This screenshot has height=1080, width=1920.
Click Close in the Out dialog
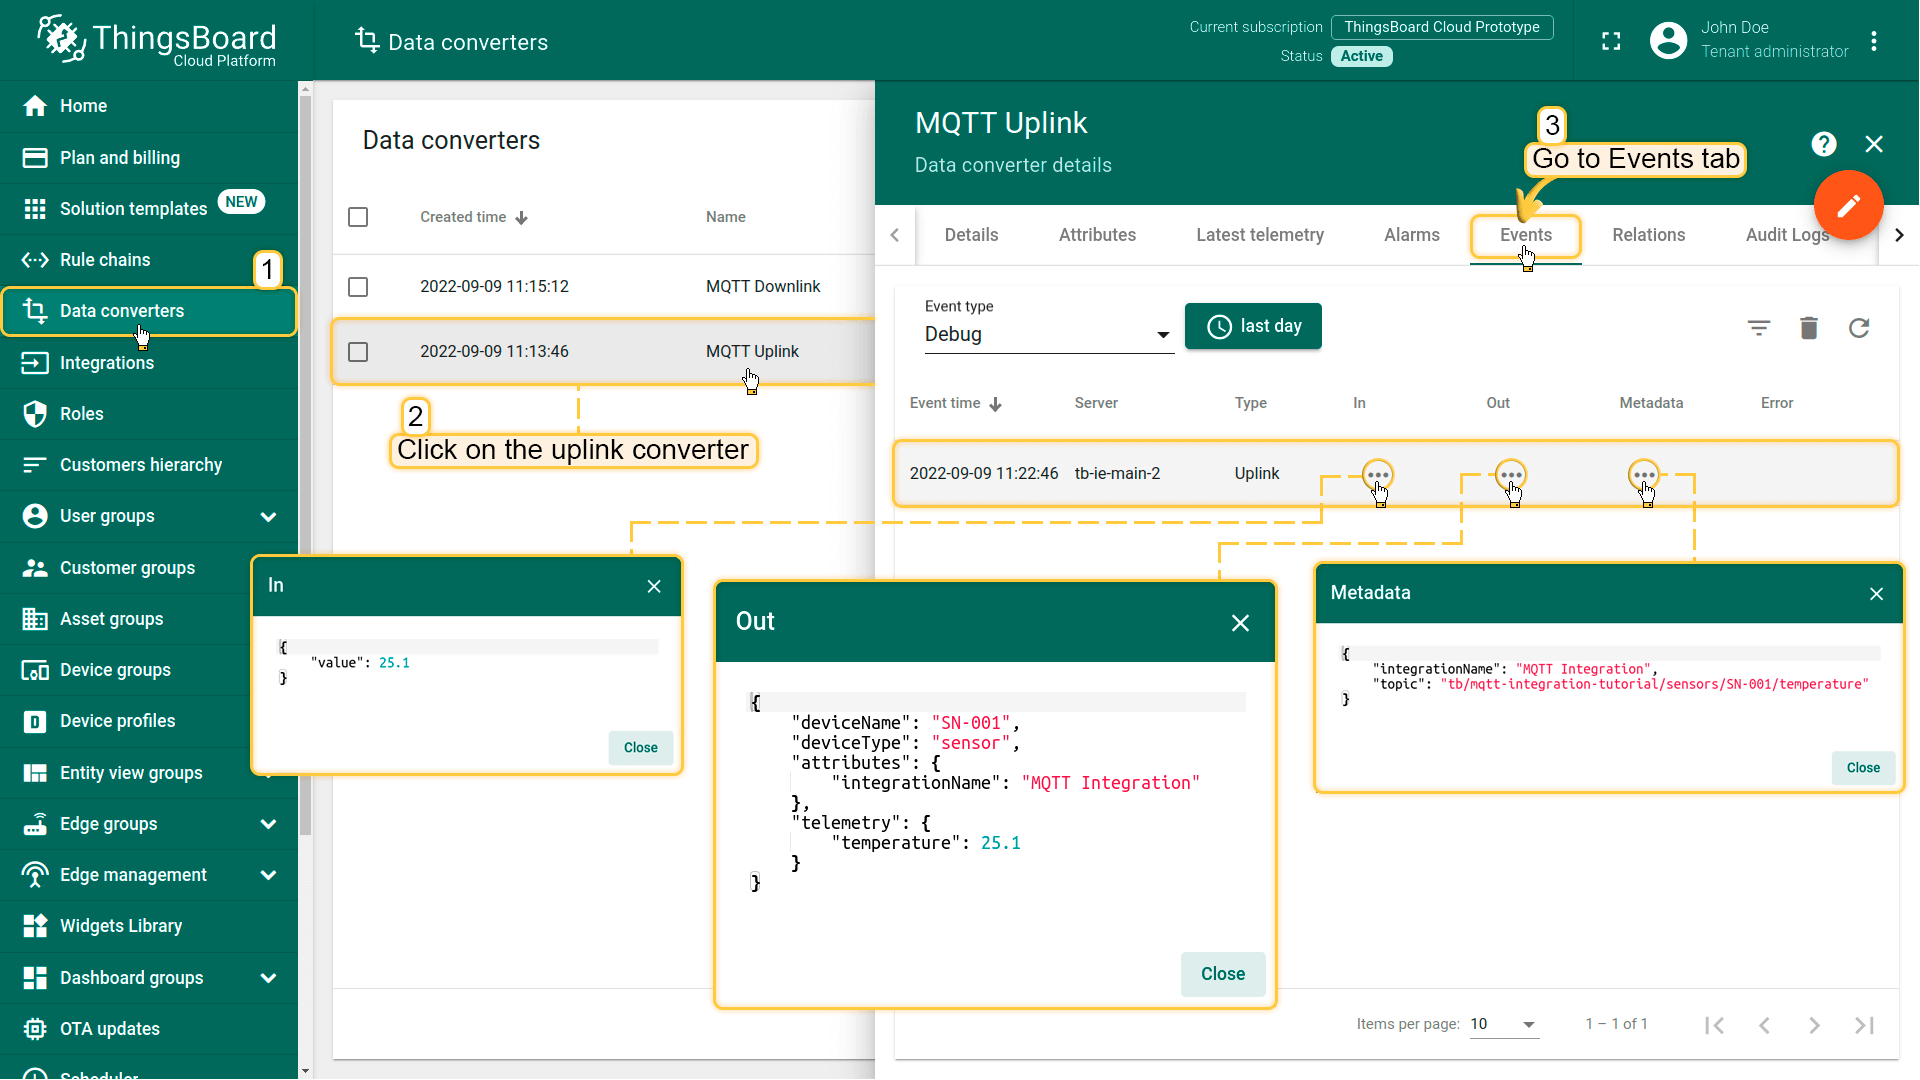point(1222,974)
